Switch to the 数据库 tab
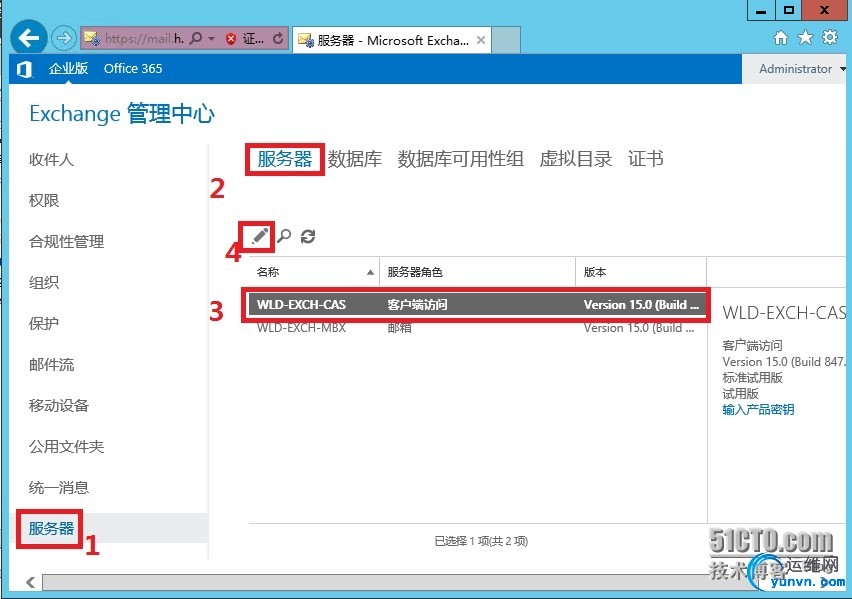 click(355, 159)
